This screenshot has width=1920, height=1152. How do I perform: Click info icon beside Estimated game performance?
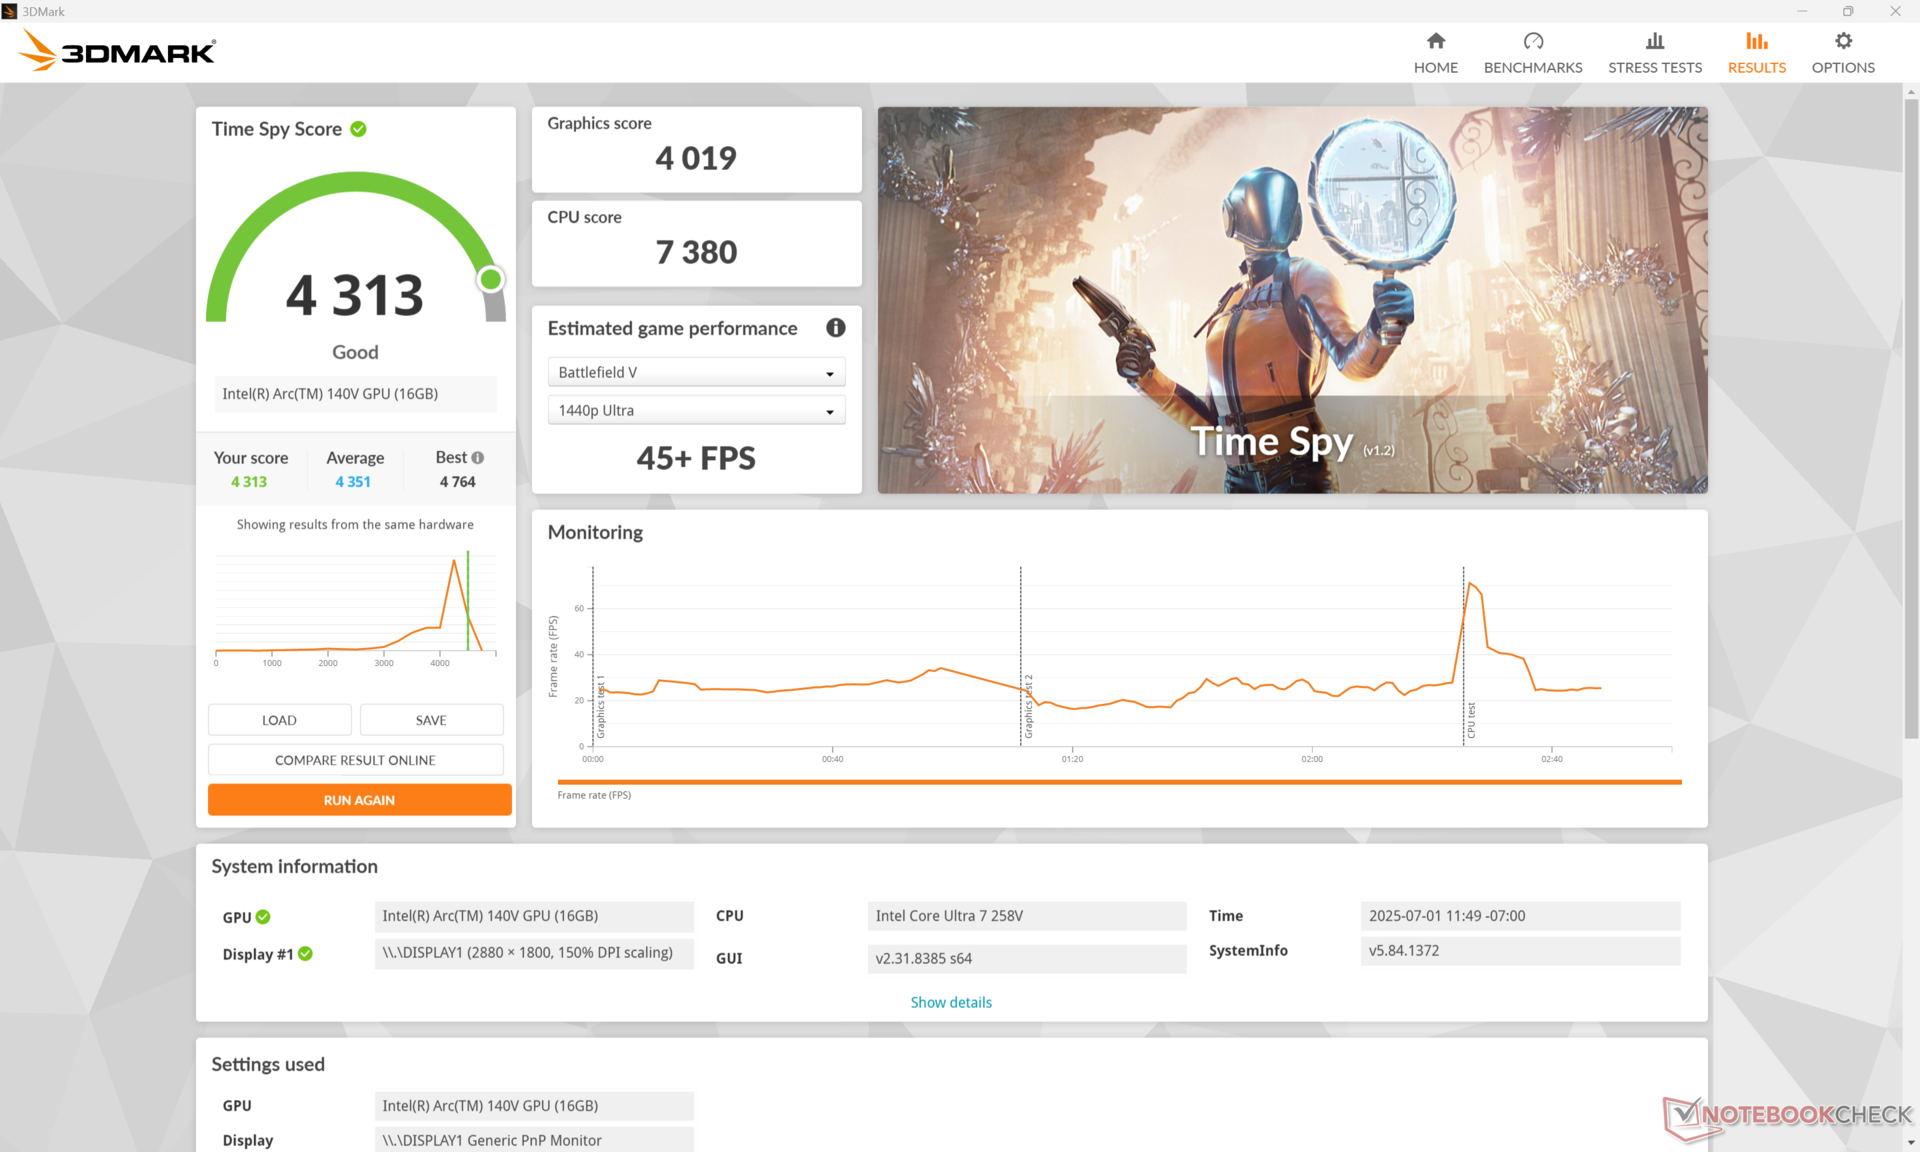pos(835,328)
